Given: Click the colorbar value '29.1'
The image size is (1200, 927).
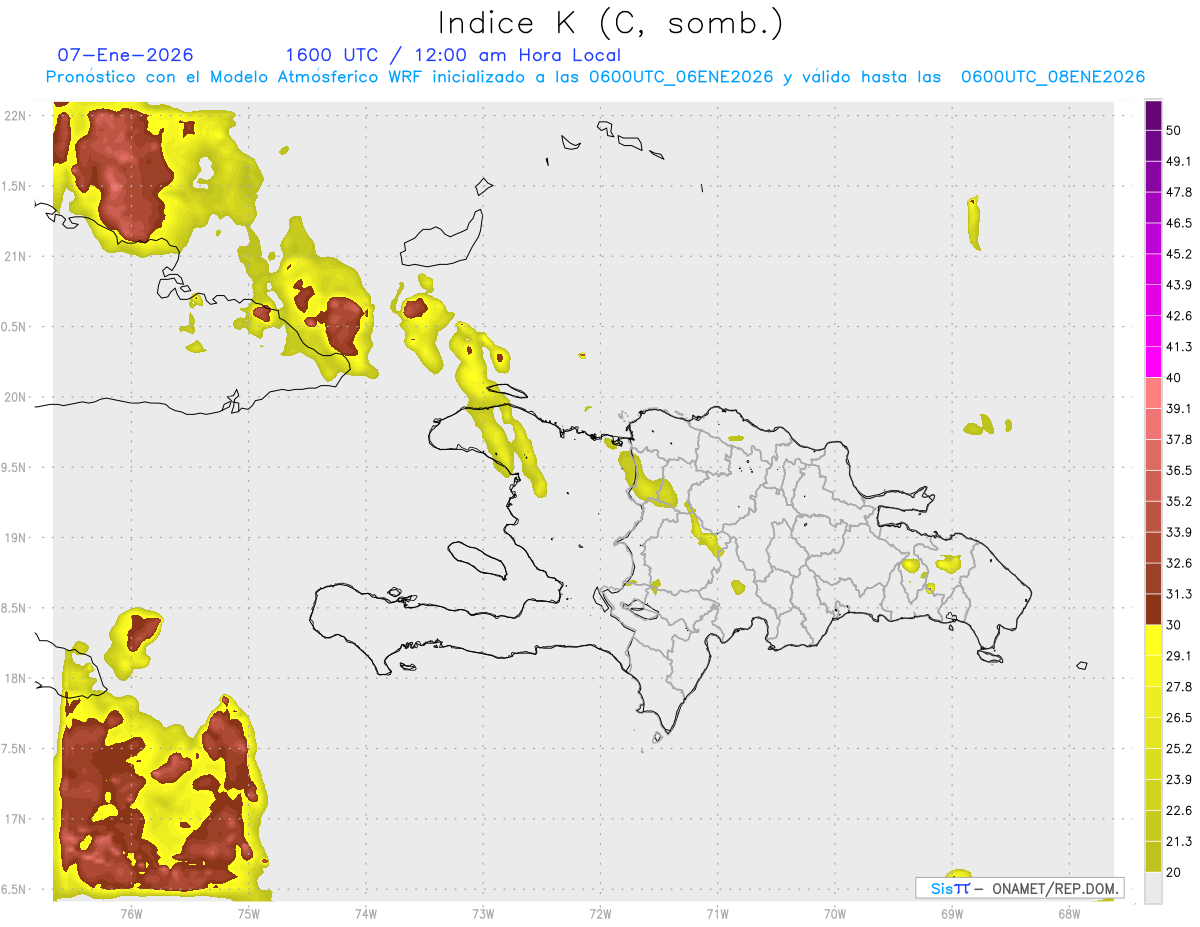Looking at the screenshot, I should [x=1180, y=656].
